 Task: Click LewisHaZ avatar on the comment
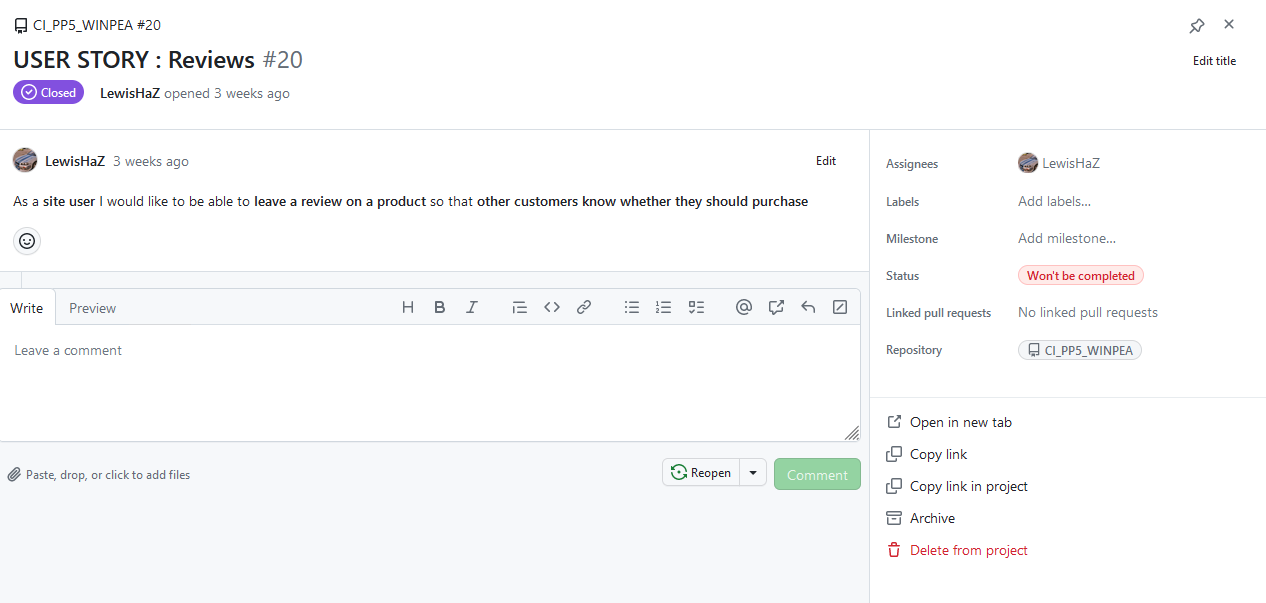point(25,160)
